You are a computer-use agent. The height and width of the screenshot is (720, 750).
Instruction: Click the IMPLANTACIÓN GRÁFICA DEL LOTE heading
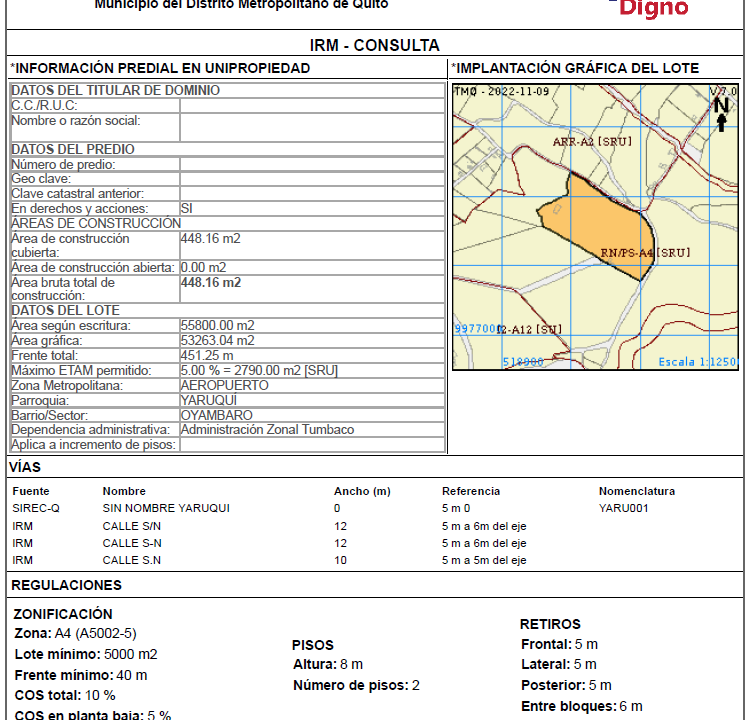pyautogui.click(x=575, y=68)
